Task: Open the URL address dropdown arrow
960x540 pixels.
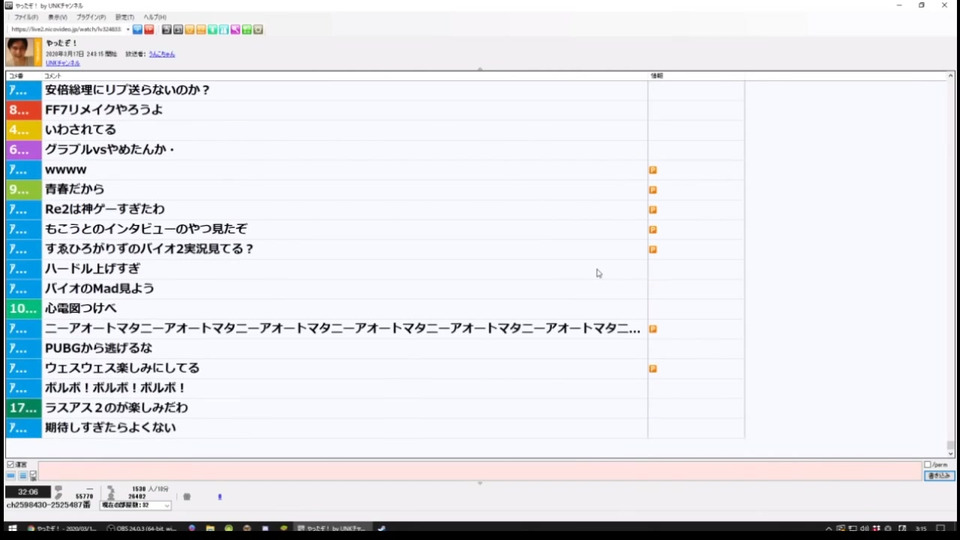Action: point(128,29)
